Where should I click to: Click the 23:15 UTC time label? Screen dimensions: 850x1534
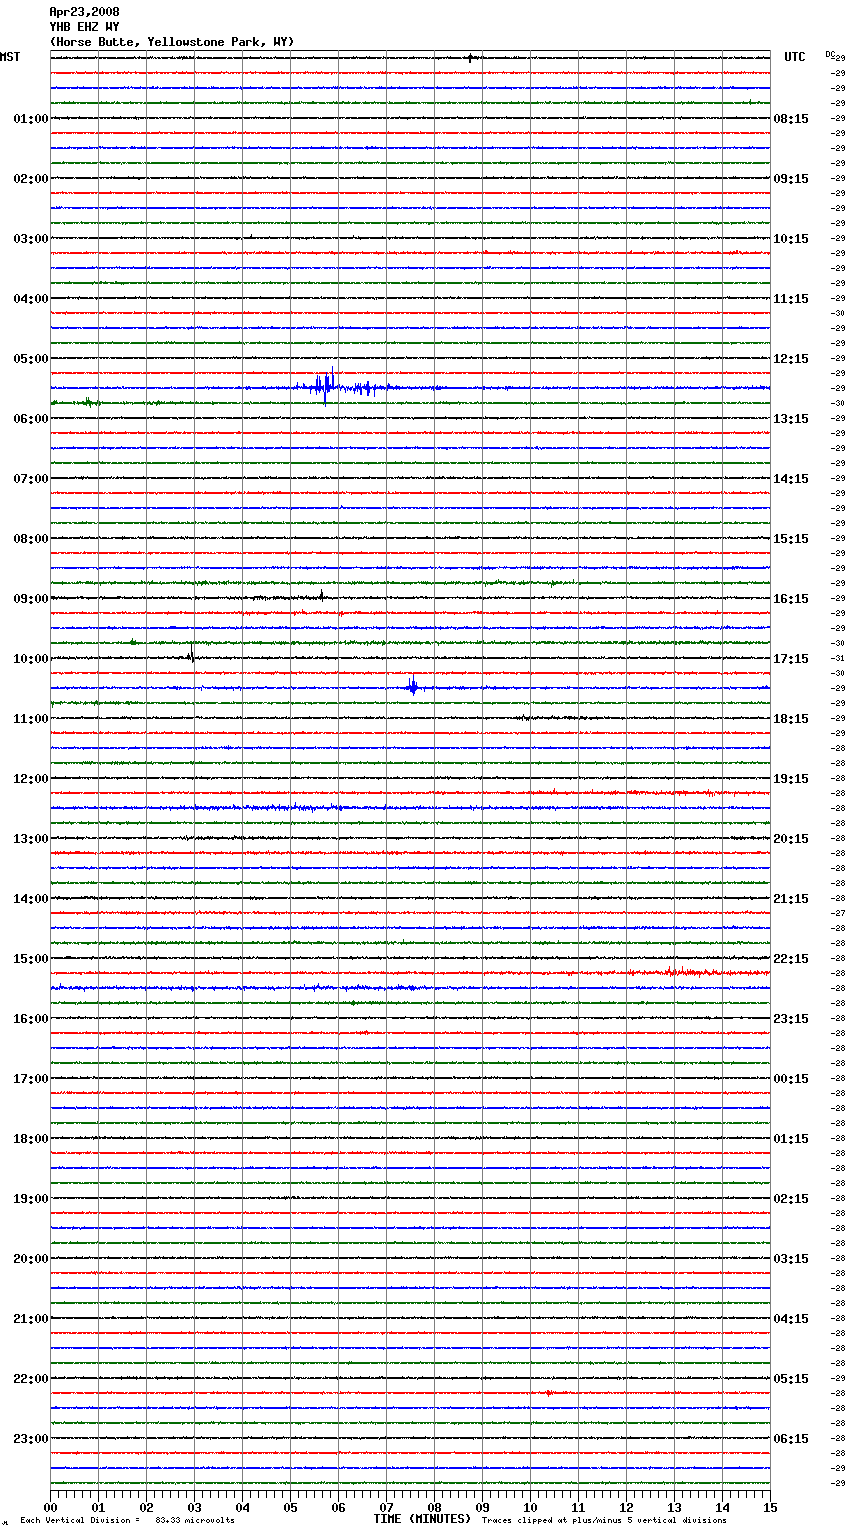coord(791,1019)
